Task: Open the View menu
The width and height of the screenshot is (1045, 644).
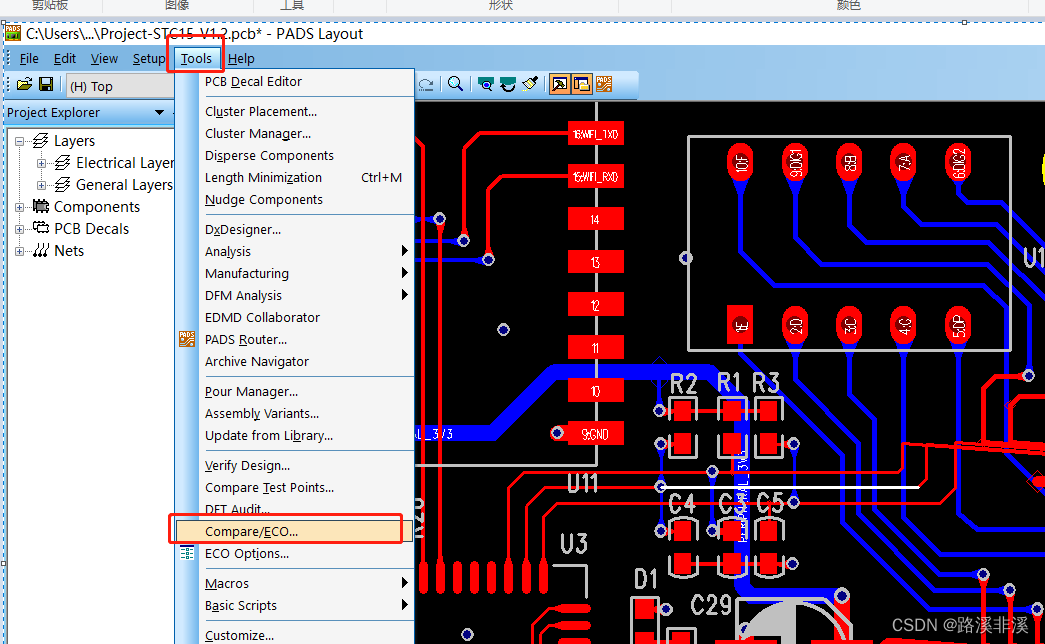Action: [104, 59]
